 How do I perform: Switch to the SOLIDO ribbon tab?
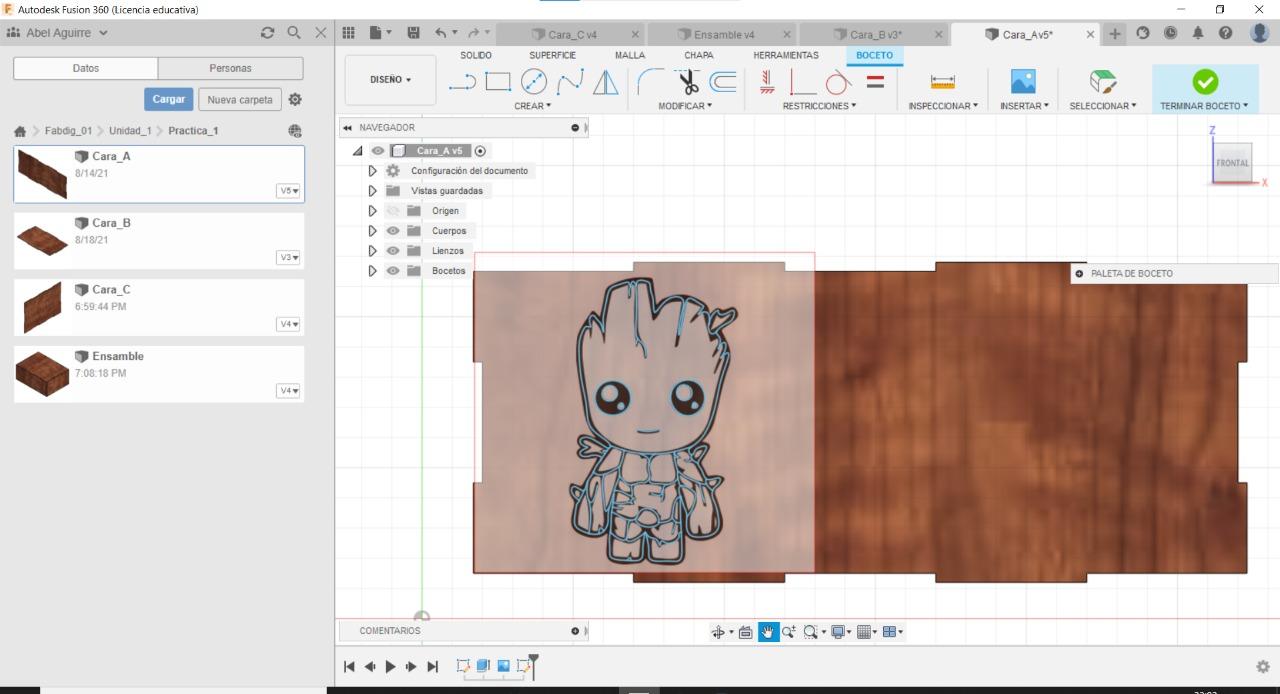tap(476, 55)
